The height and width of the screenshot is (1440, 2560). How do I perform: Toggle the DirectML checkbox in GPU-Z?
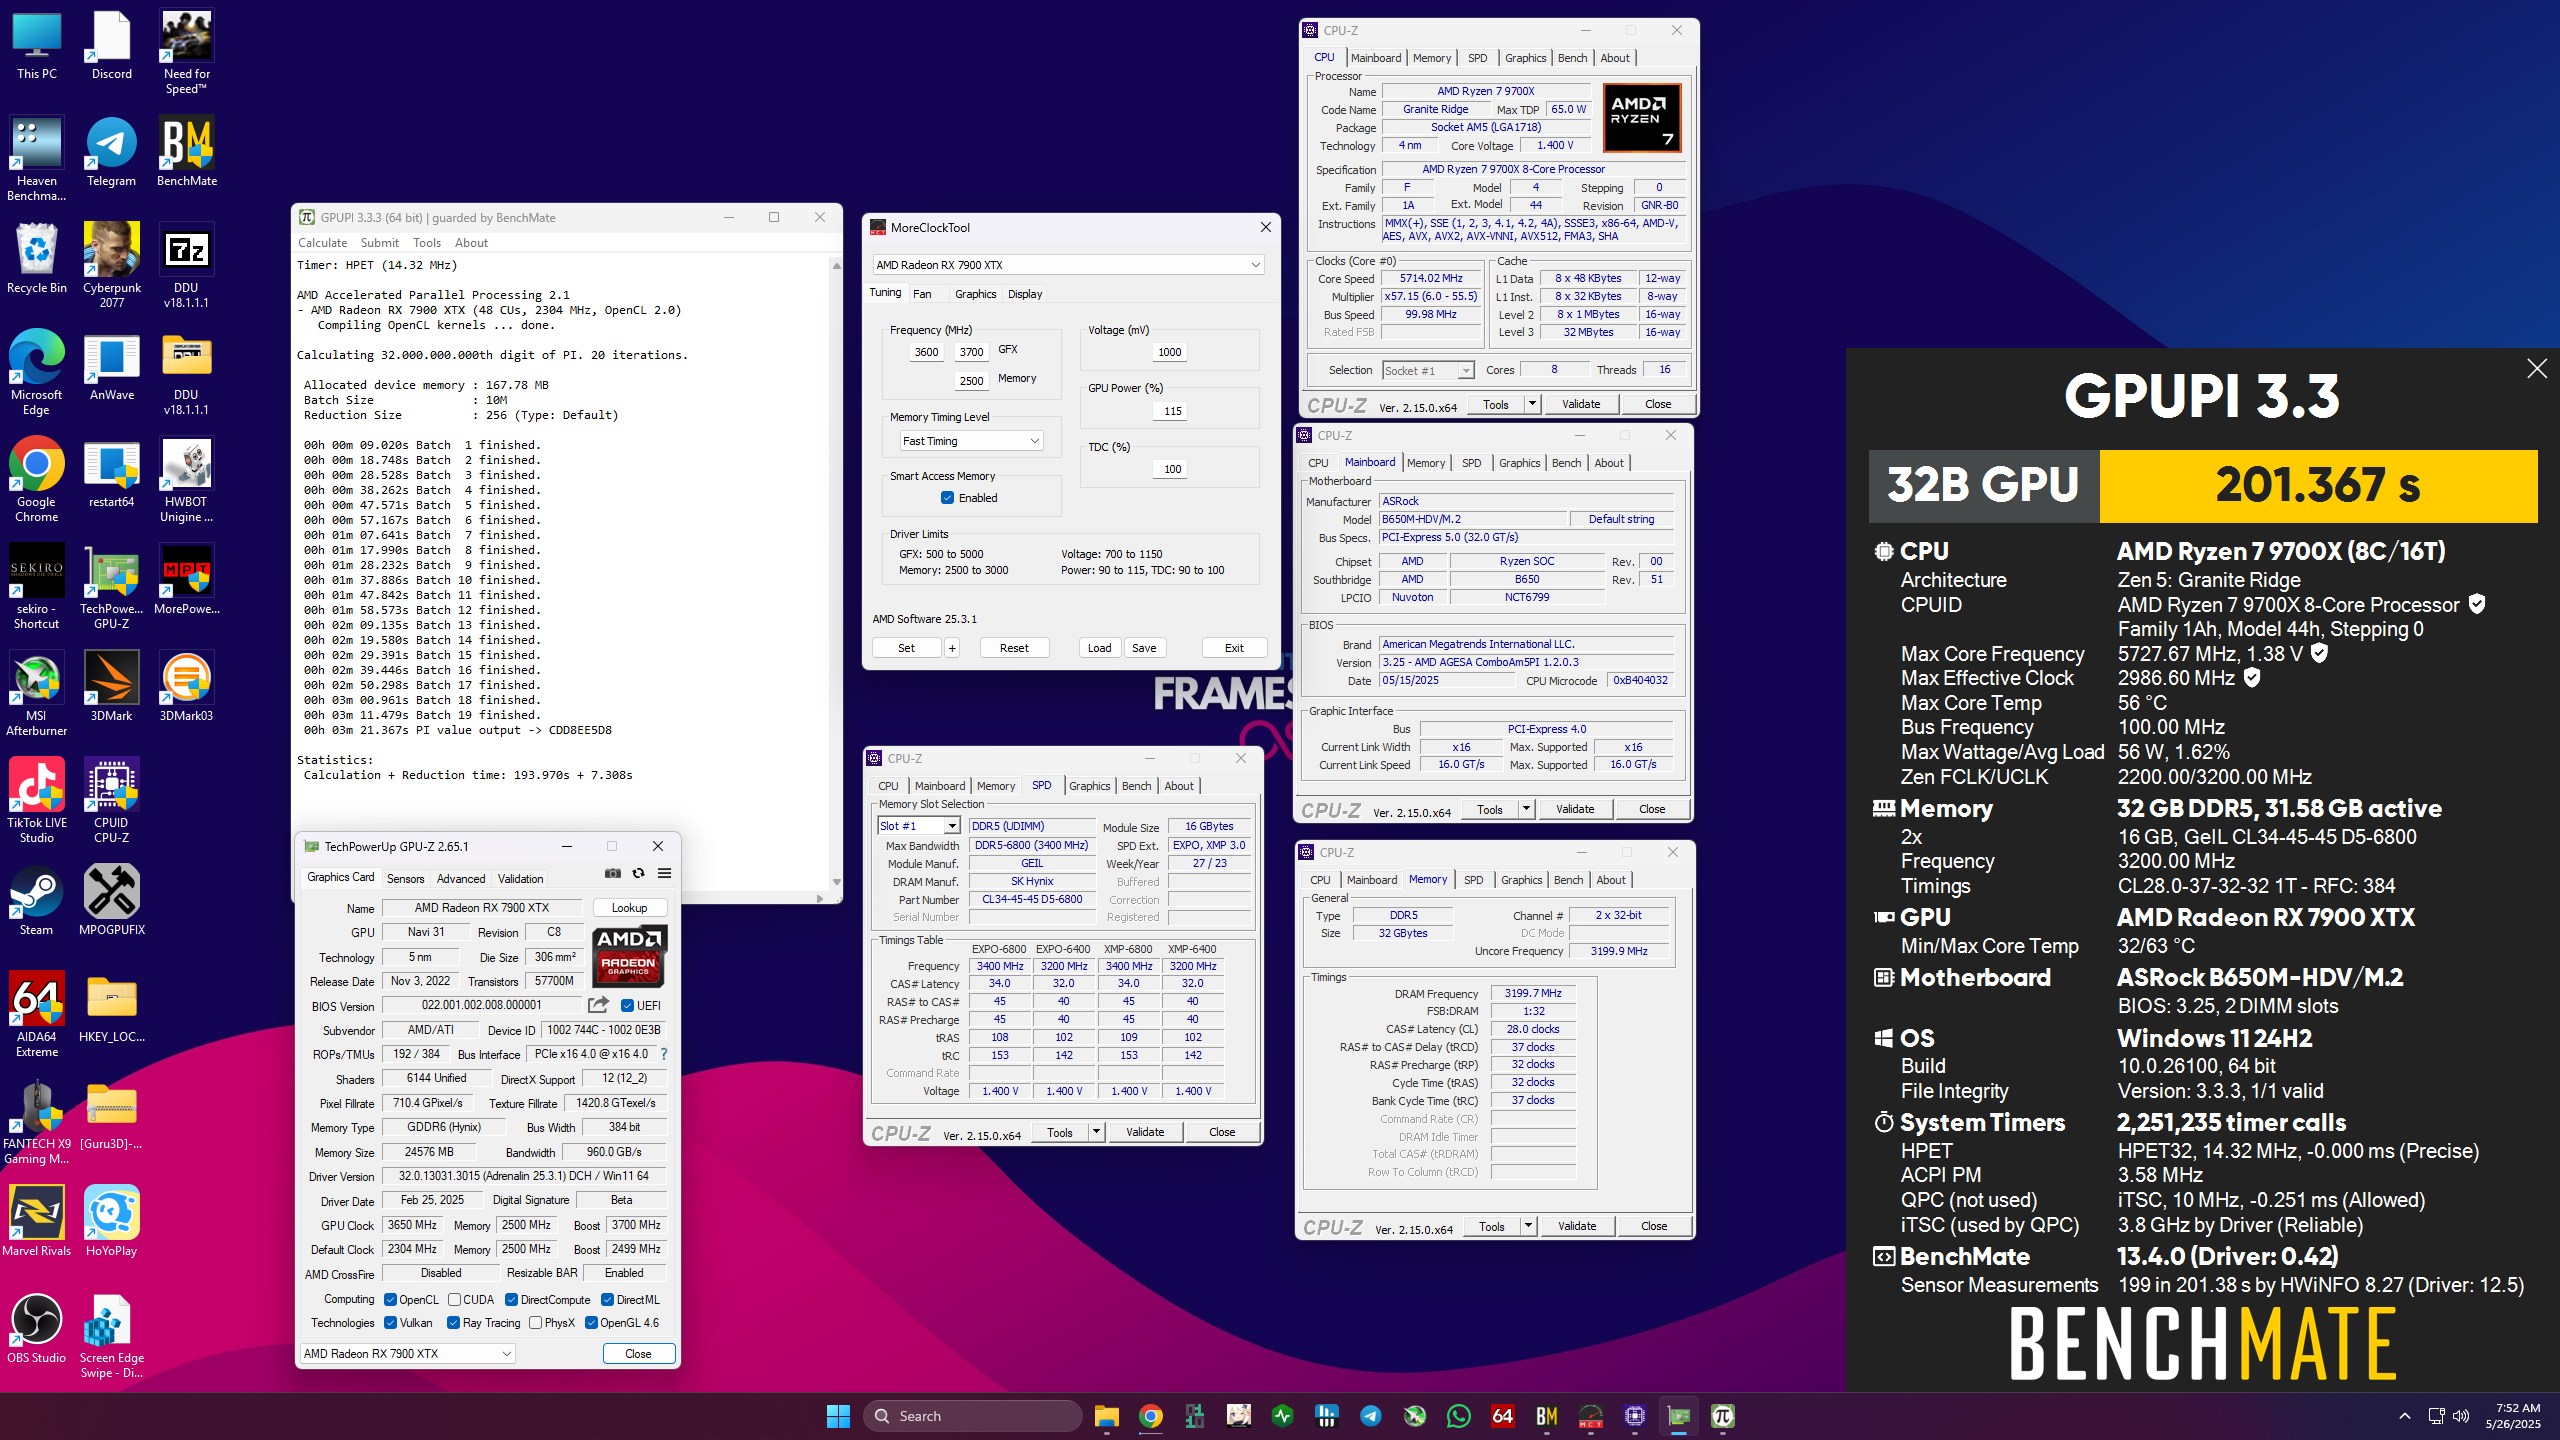click(x=607, y=1300)
